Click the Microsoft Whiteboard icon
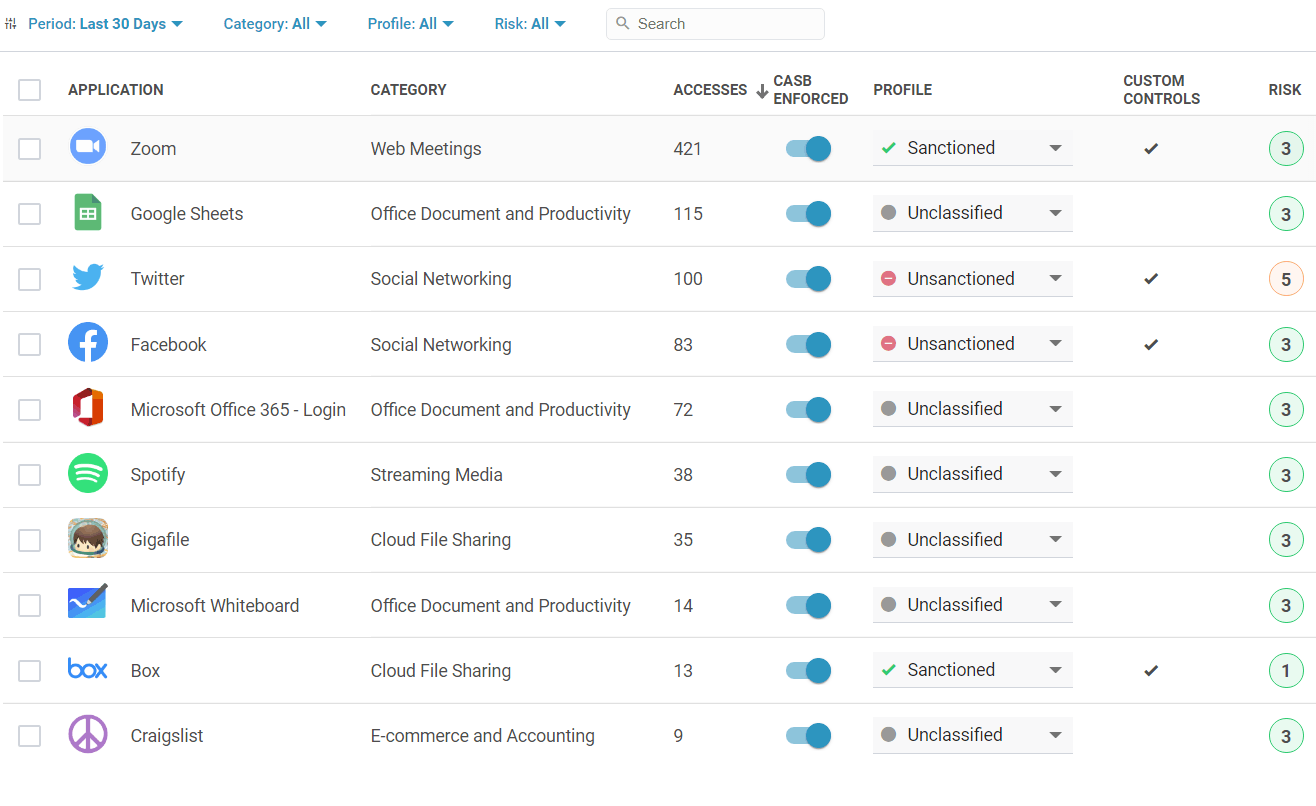The height and width of the screenshot is (806, 1316). (88, 603)
